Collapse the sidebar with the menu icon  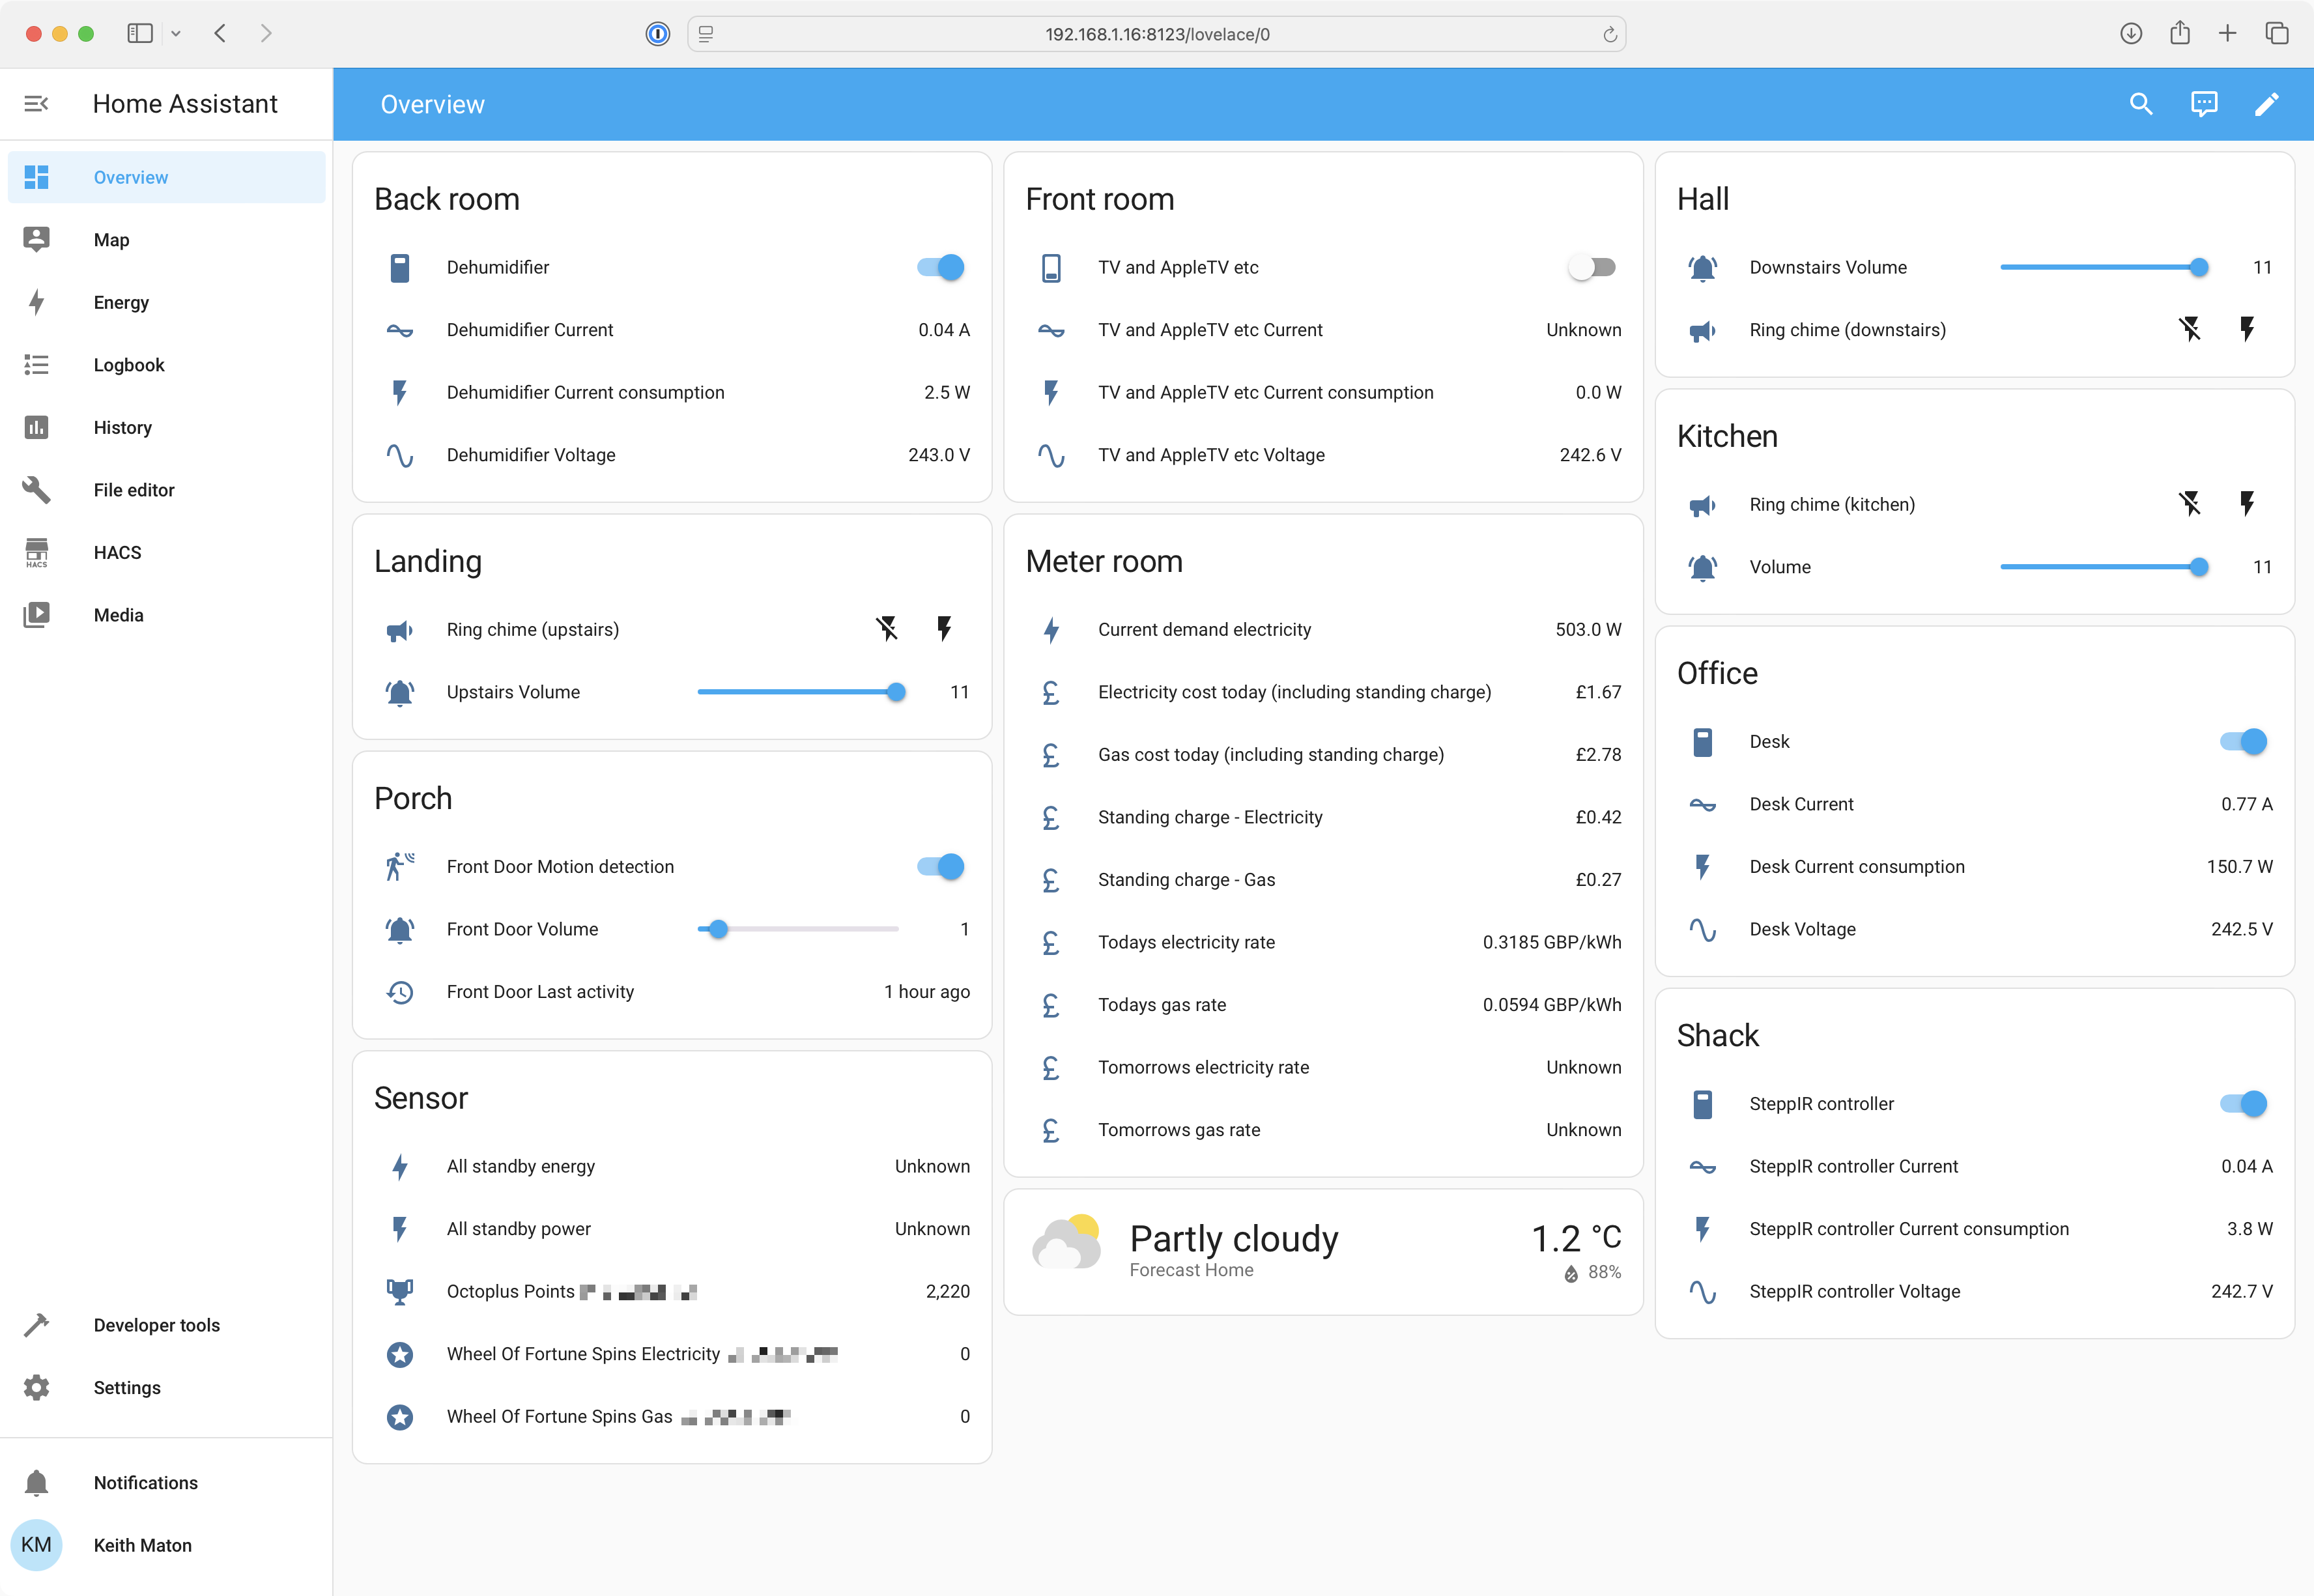point(36,104)
